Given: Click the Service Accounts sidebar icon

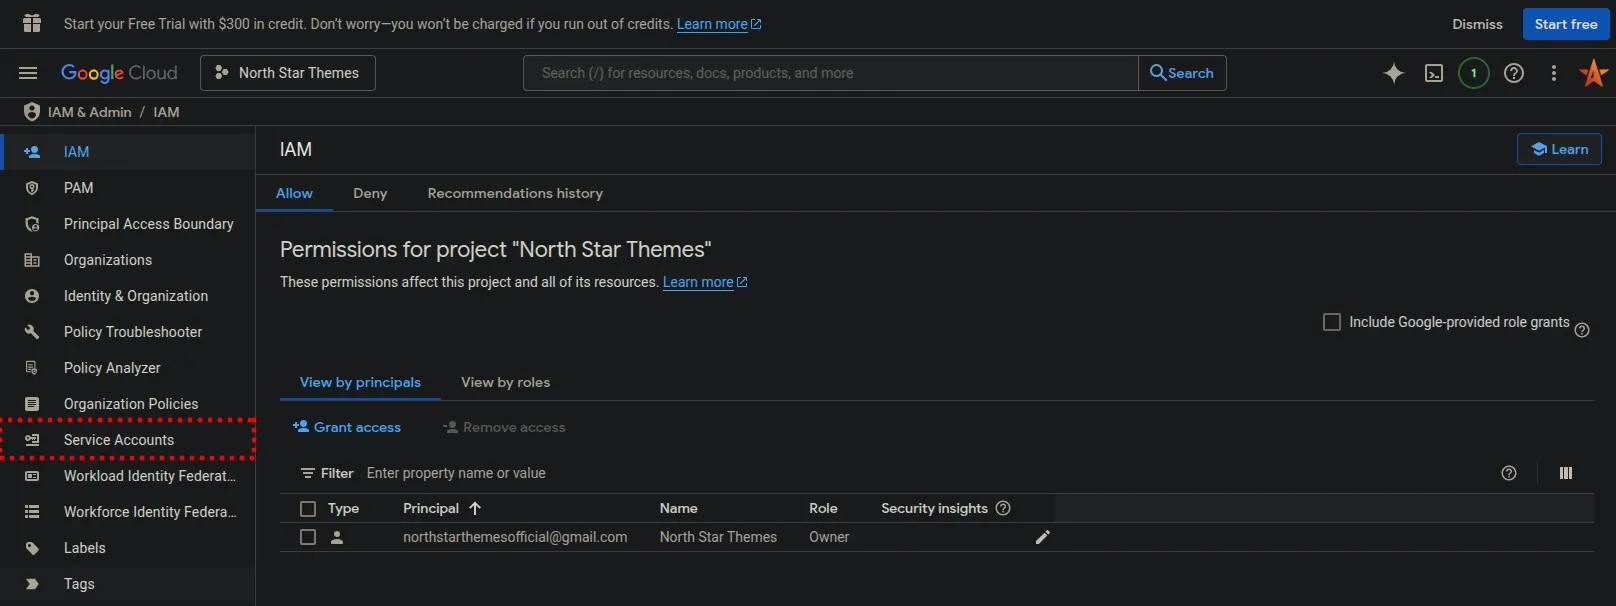Looking at the screenshot, I should (x=32, y=440).
